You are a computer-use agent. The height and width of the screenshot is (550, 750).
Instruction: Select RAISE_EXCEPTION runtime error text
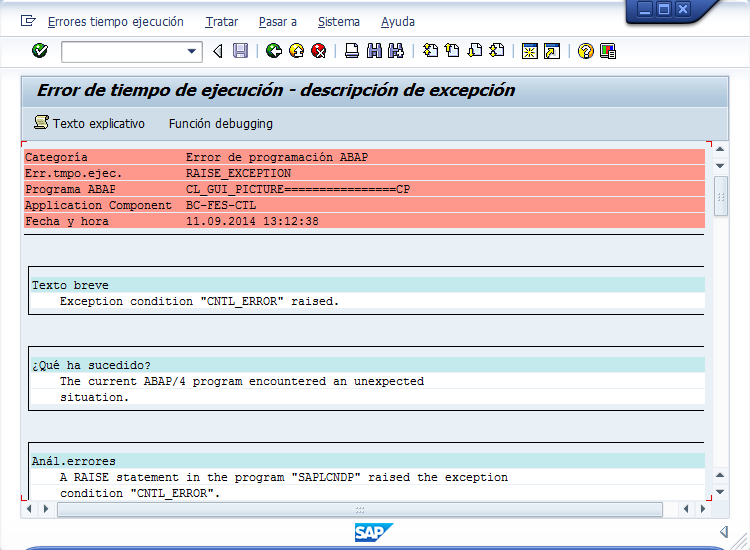(x=238, y=173)
